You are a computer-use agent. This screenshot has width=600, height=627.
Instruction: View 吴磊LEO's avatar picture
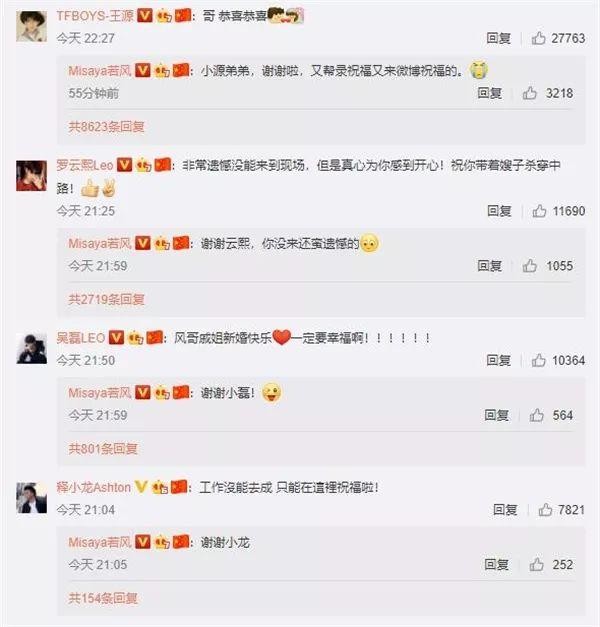[x=31, y=349]
